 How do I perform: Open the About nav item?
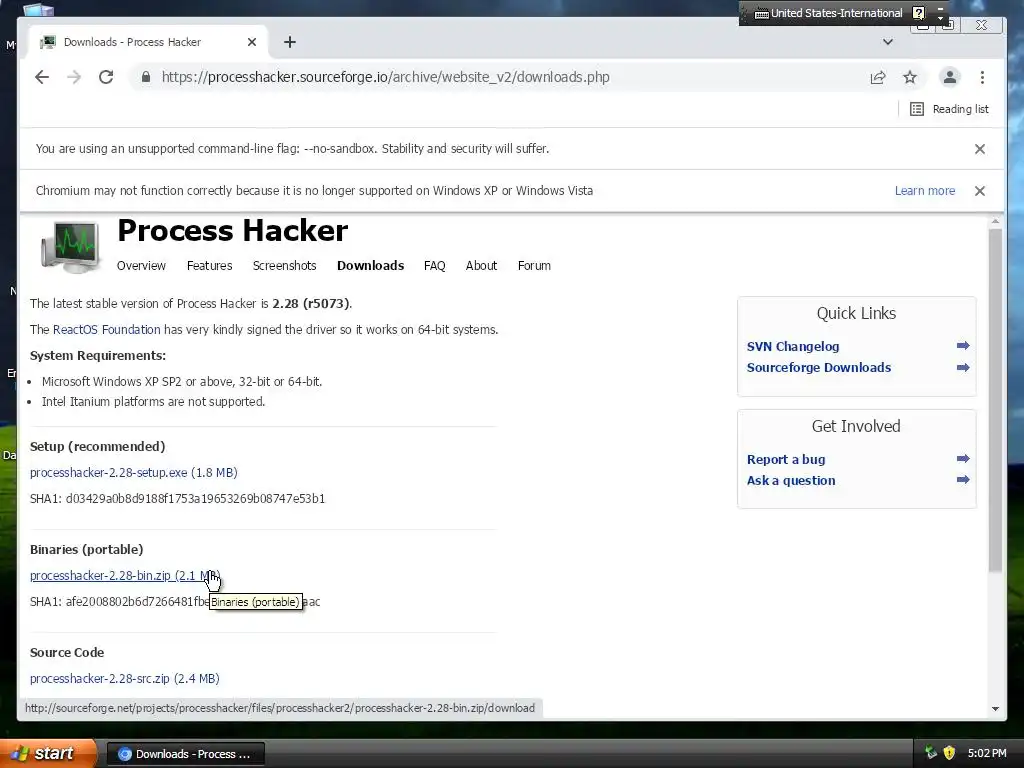481,266
